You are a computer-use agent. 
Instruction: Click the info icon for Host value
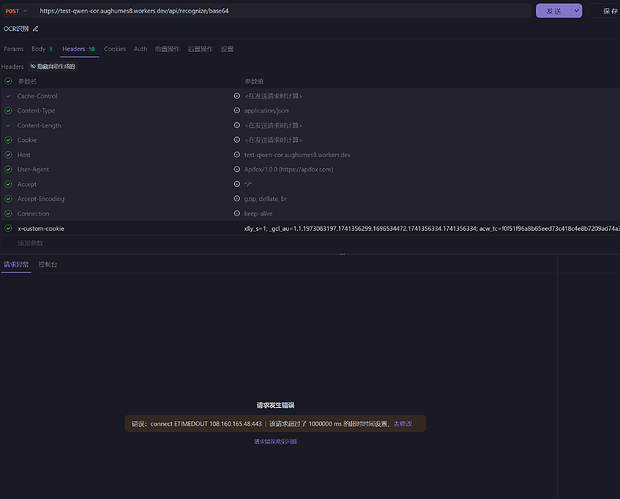[237, 155]
